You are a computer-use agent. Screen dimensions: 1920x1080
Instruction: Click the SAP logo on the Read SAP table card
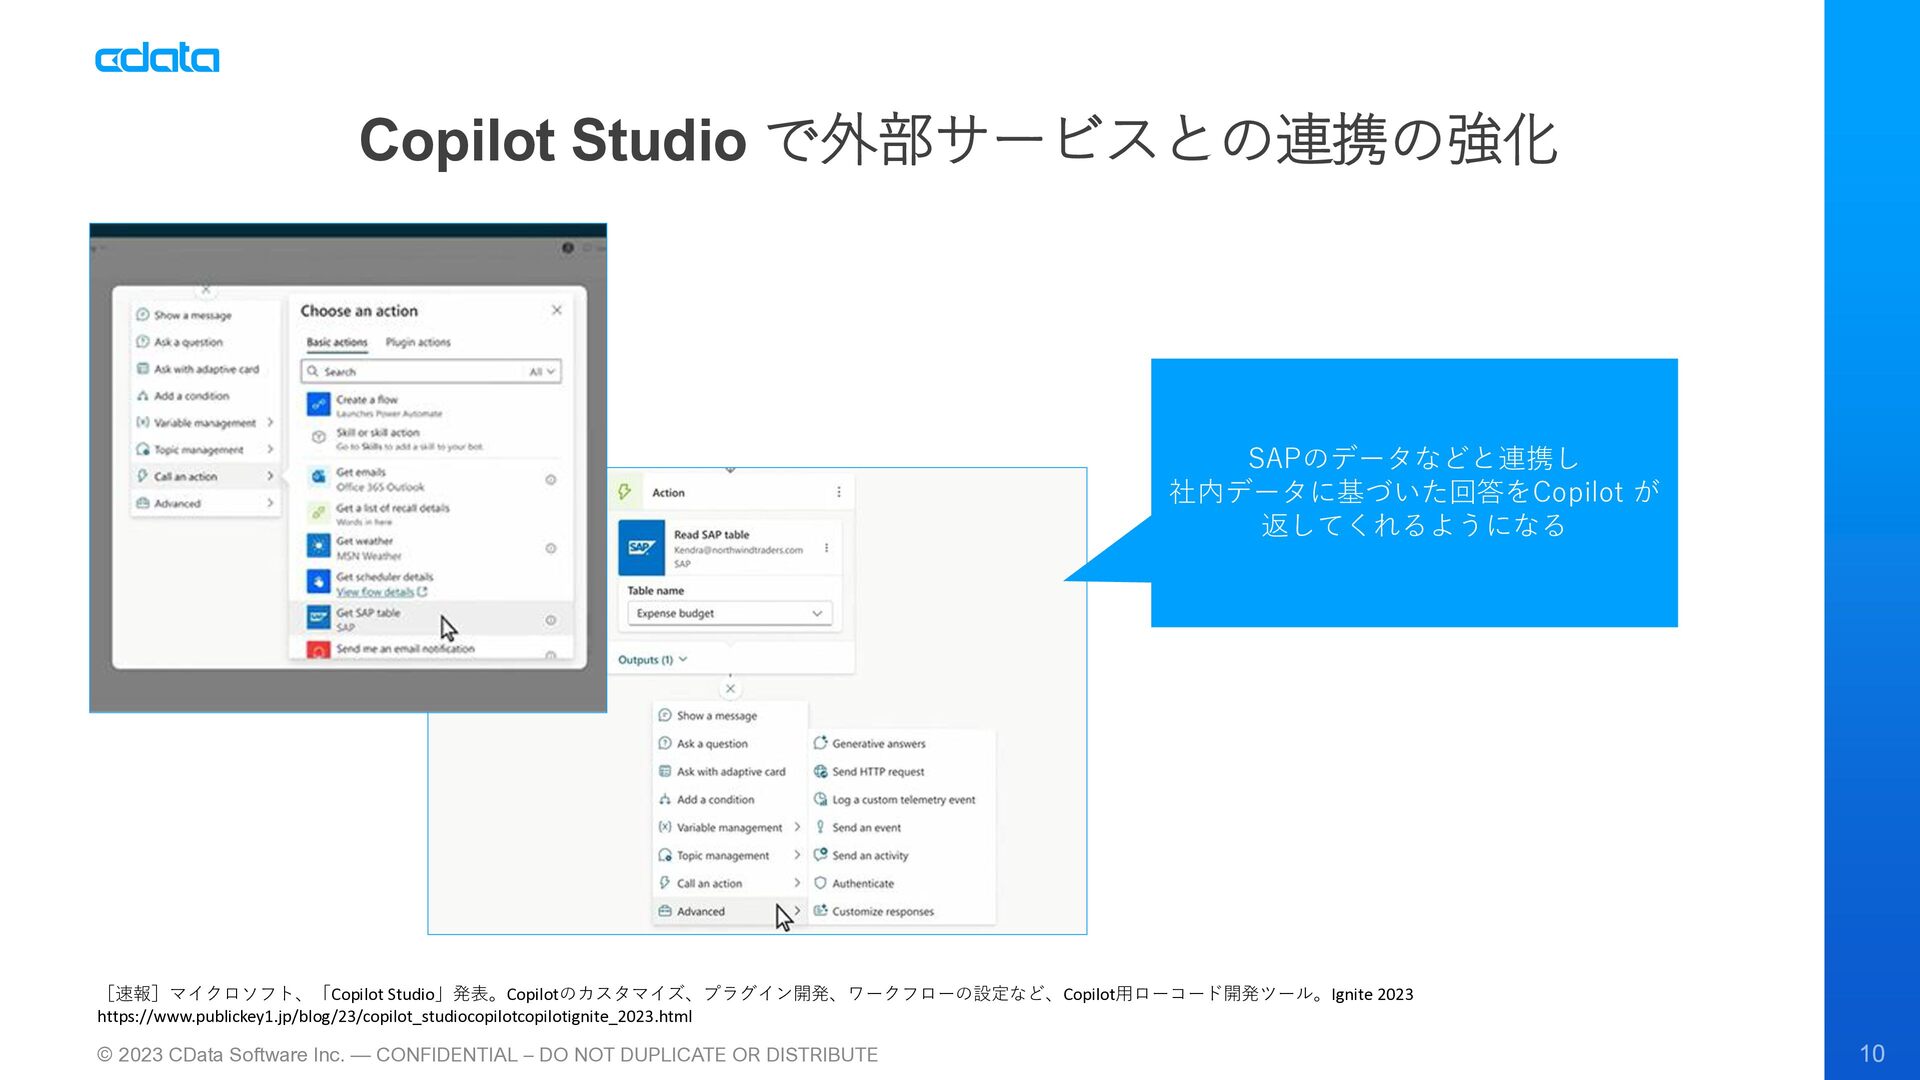pos(641,547)
